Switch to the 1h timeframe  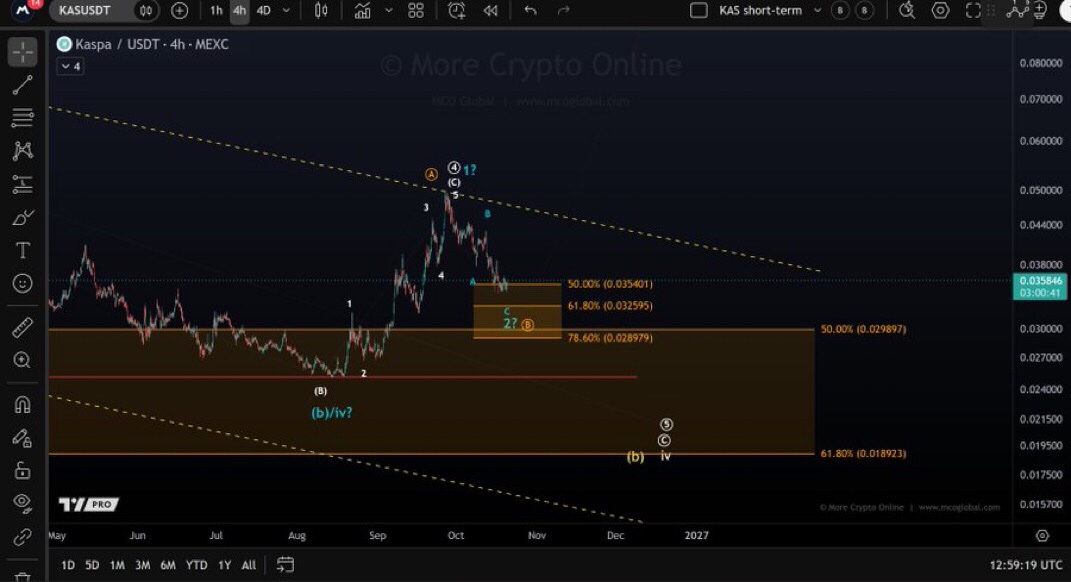pyautogui.click(x=217, y=10)
